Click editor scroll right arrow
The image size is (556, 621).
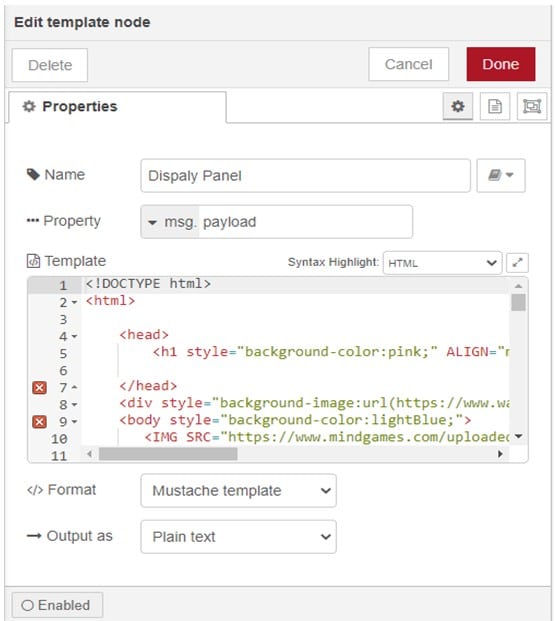coord(500,454)
